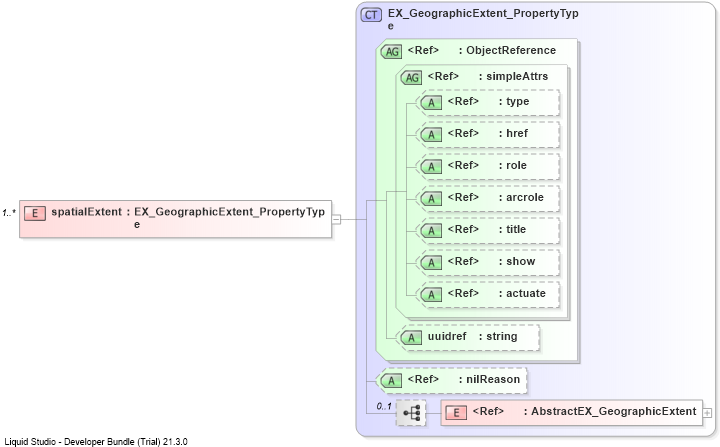The width and height of the screenshot is (720, 447).
Task: Select the spatialExtent element box
Action: 175,219
